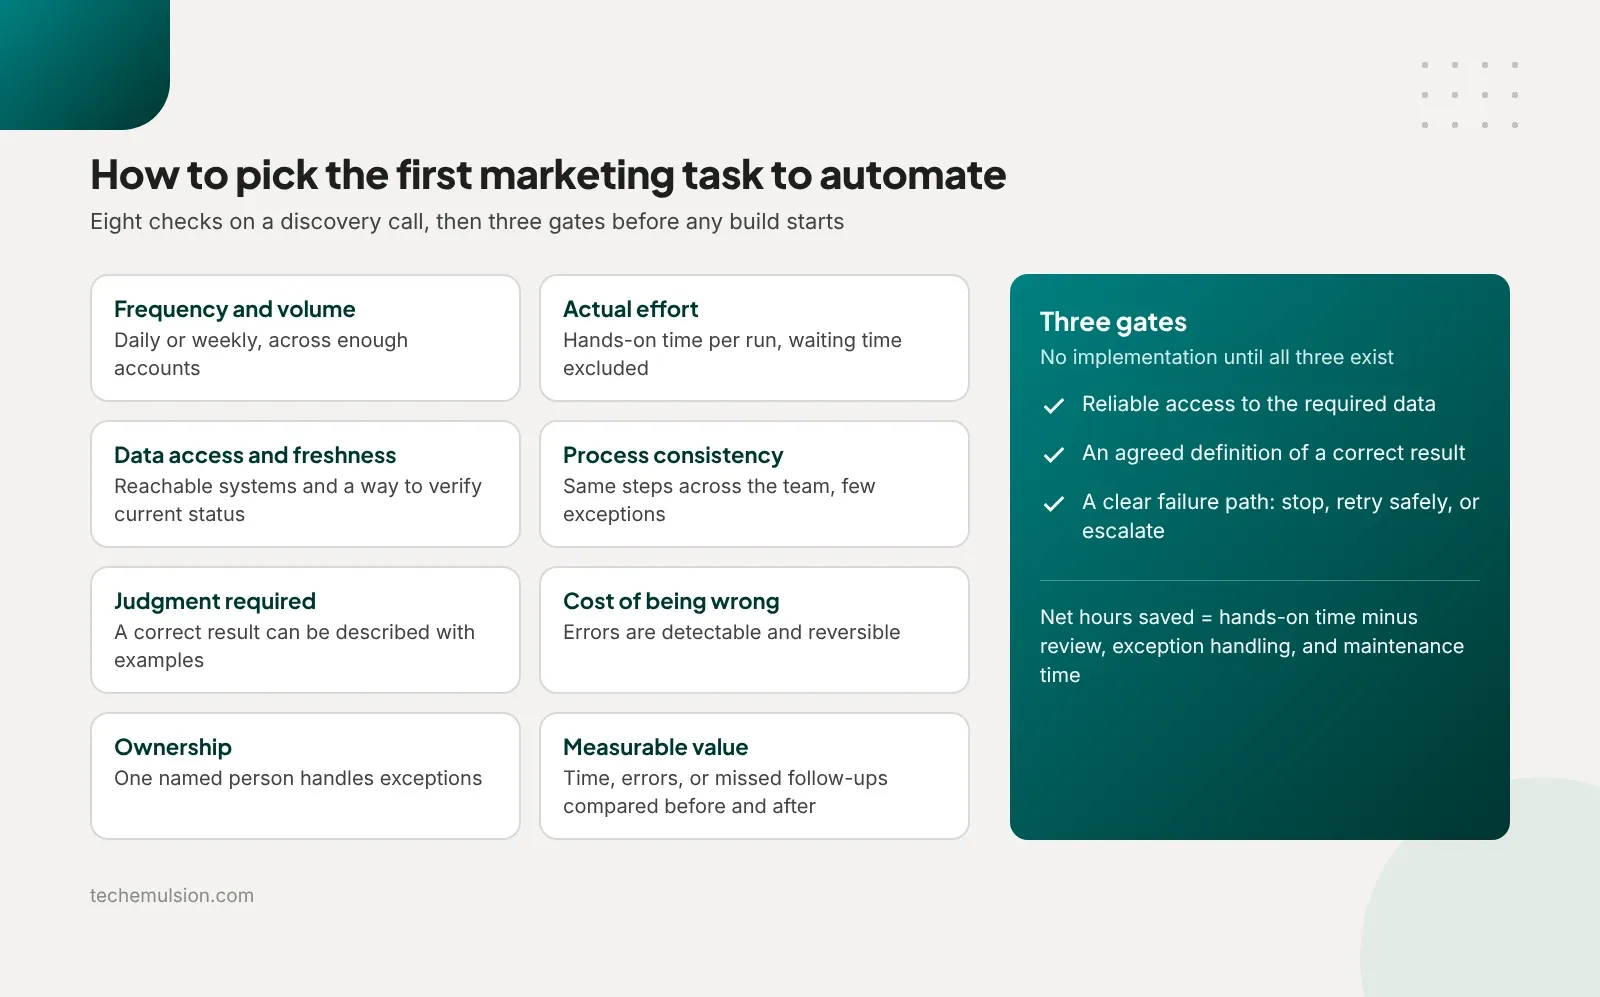Click the 'Three gates' panel title
The image size is (1600, 997).
1113,322
